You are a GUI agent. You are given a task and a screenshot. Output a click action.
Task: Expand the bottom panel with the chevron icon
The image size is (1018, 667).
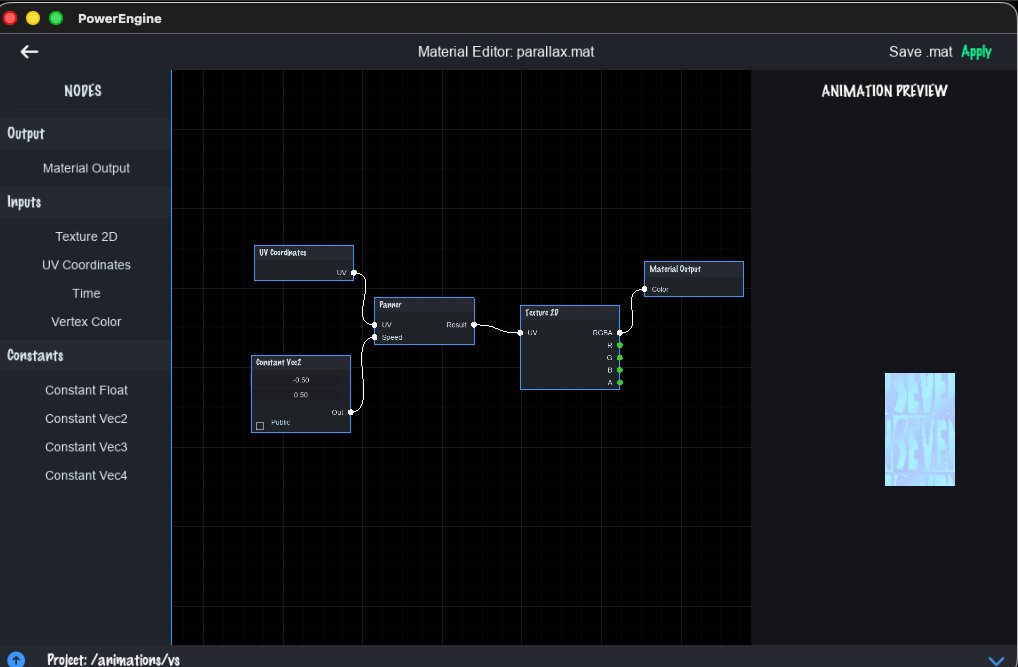996,660
